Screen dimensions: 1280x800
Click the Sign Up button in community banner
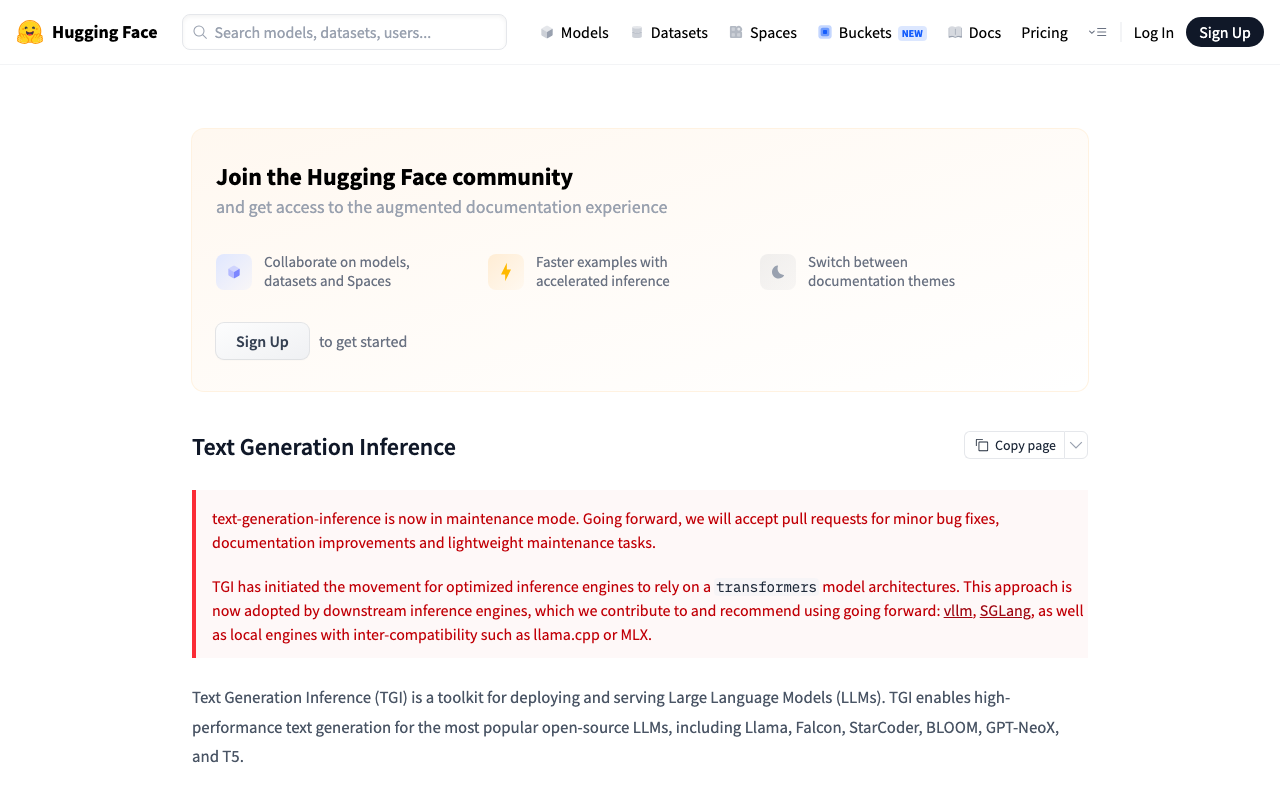[x=262, y=341]
